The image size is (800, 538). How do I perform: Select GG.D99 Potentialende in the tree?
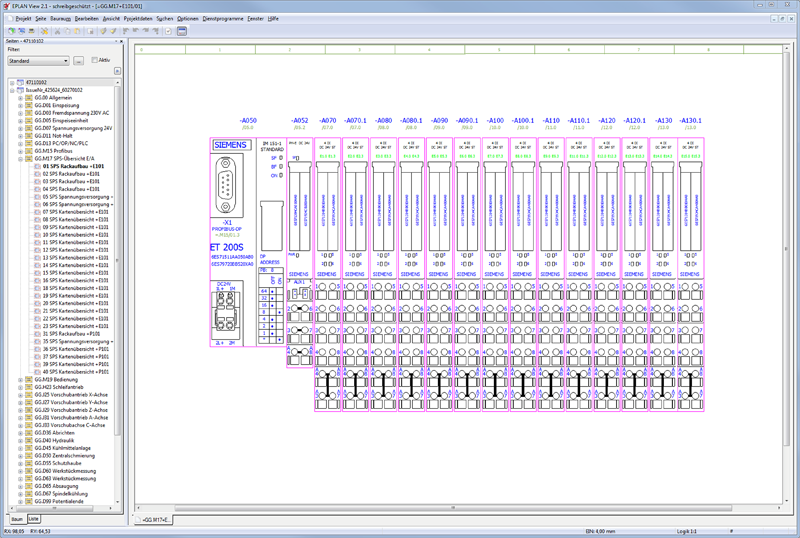point(59,502)
